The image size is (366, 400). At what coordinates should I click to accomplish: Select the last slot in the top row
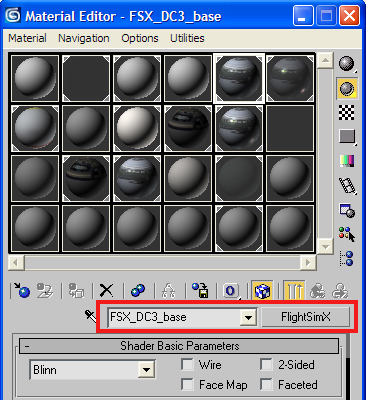point(290,78)
